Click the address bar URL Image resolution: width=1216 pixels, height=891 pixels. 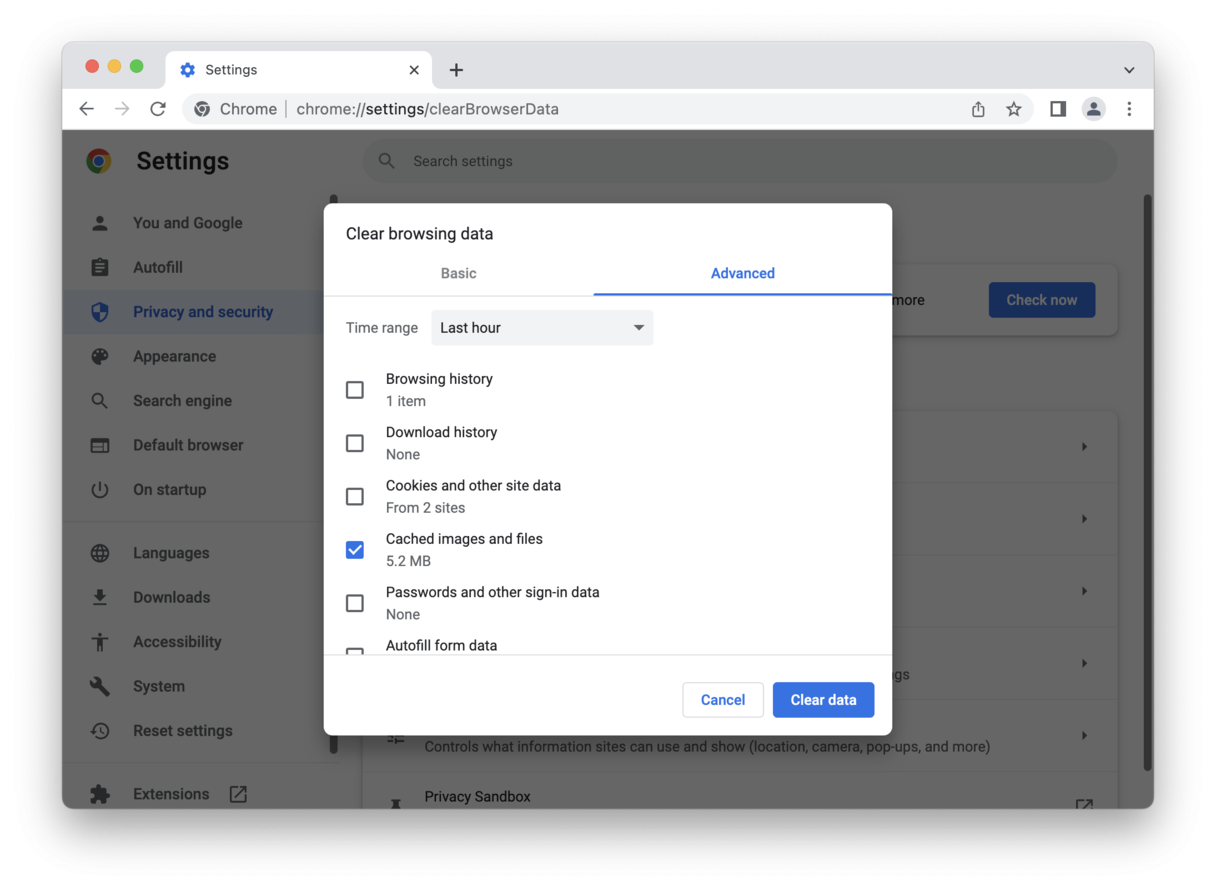[x=428, y=109]
